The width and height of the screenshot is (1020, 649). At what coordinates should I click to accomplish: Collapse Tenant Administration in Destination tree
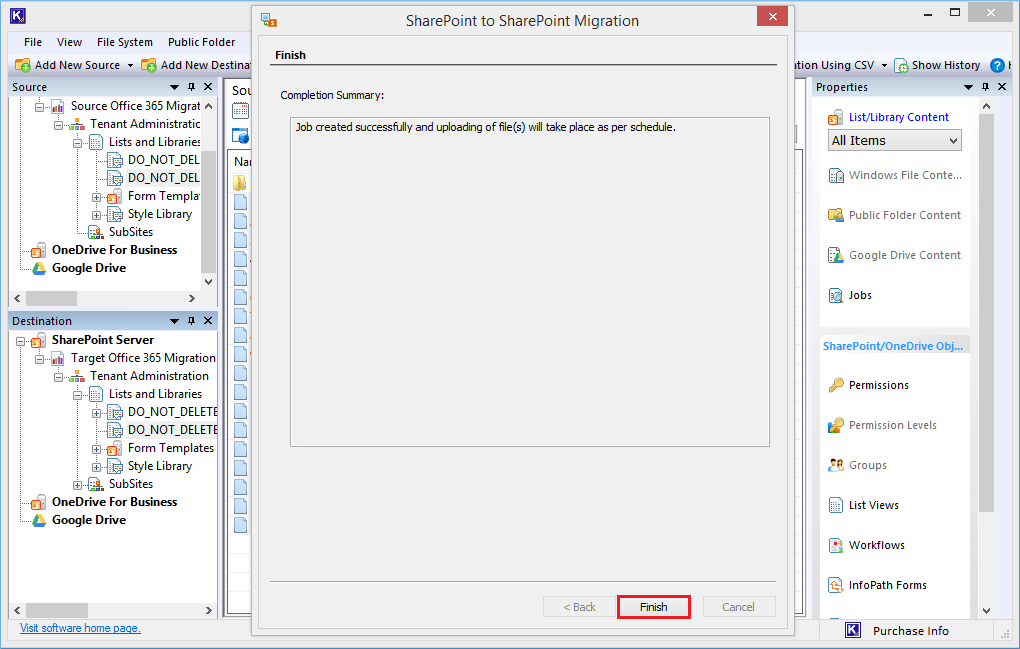[59, 377]
